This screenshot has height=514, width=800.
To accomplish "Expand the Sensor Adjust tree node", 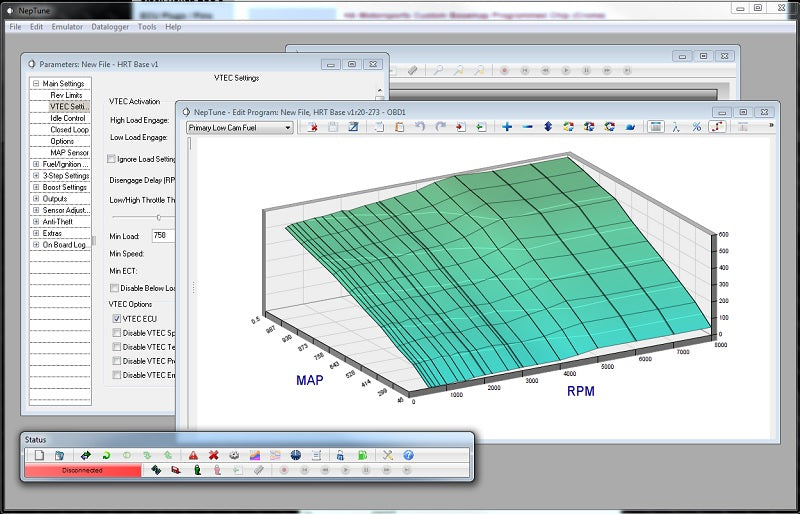I will 36,210.
